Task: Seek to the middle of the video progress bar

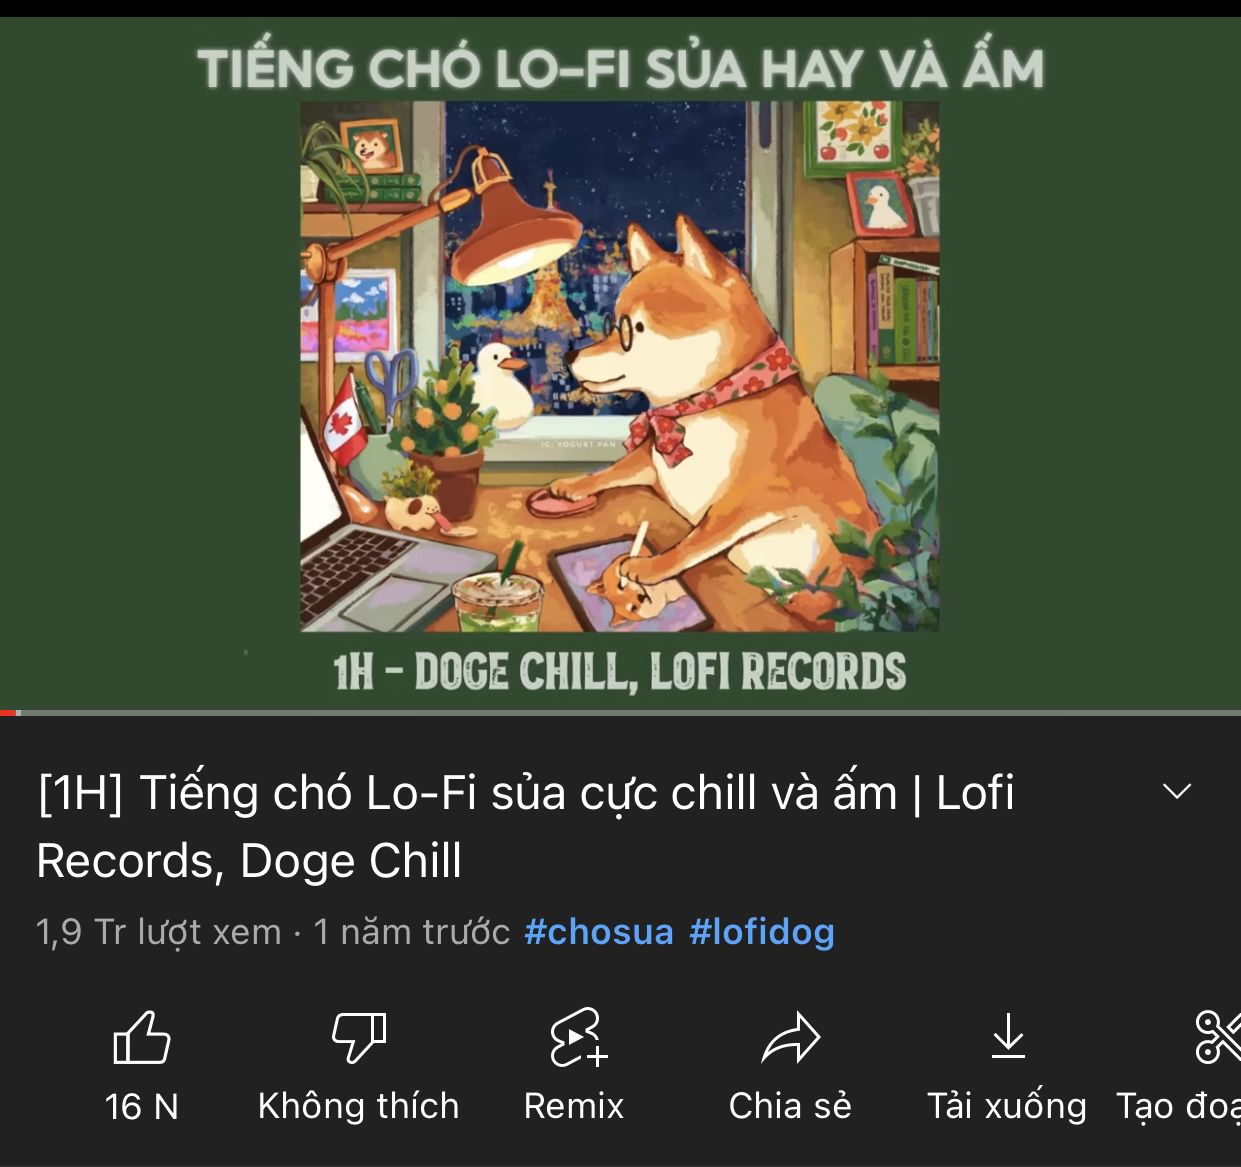Action: click(620, 712)
